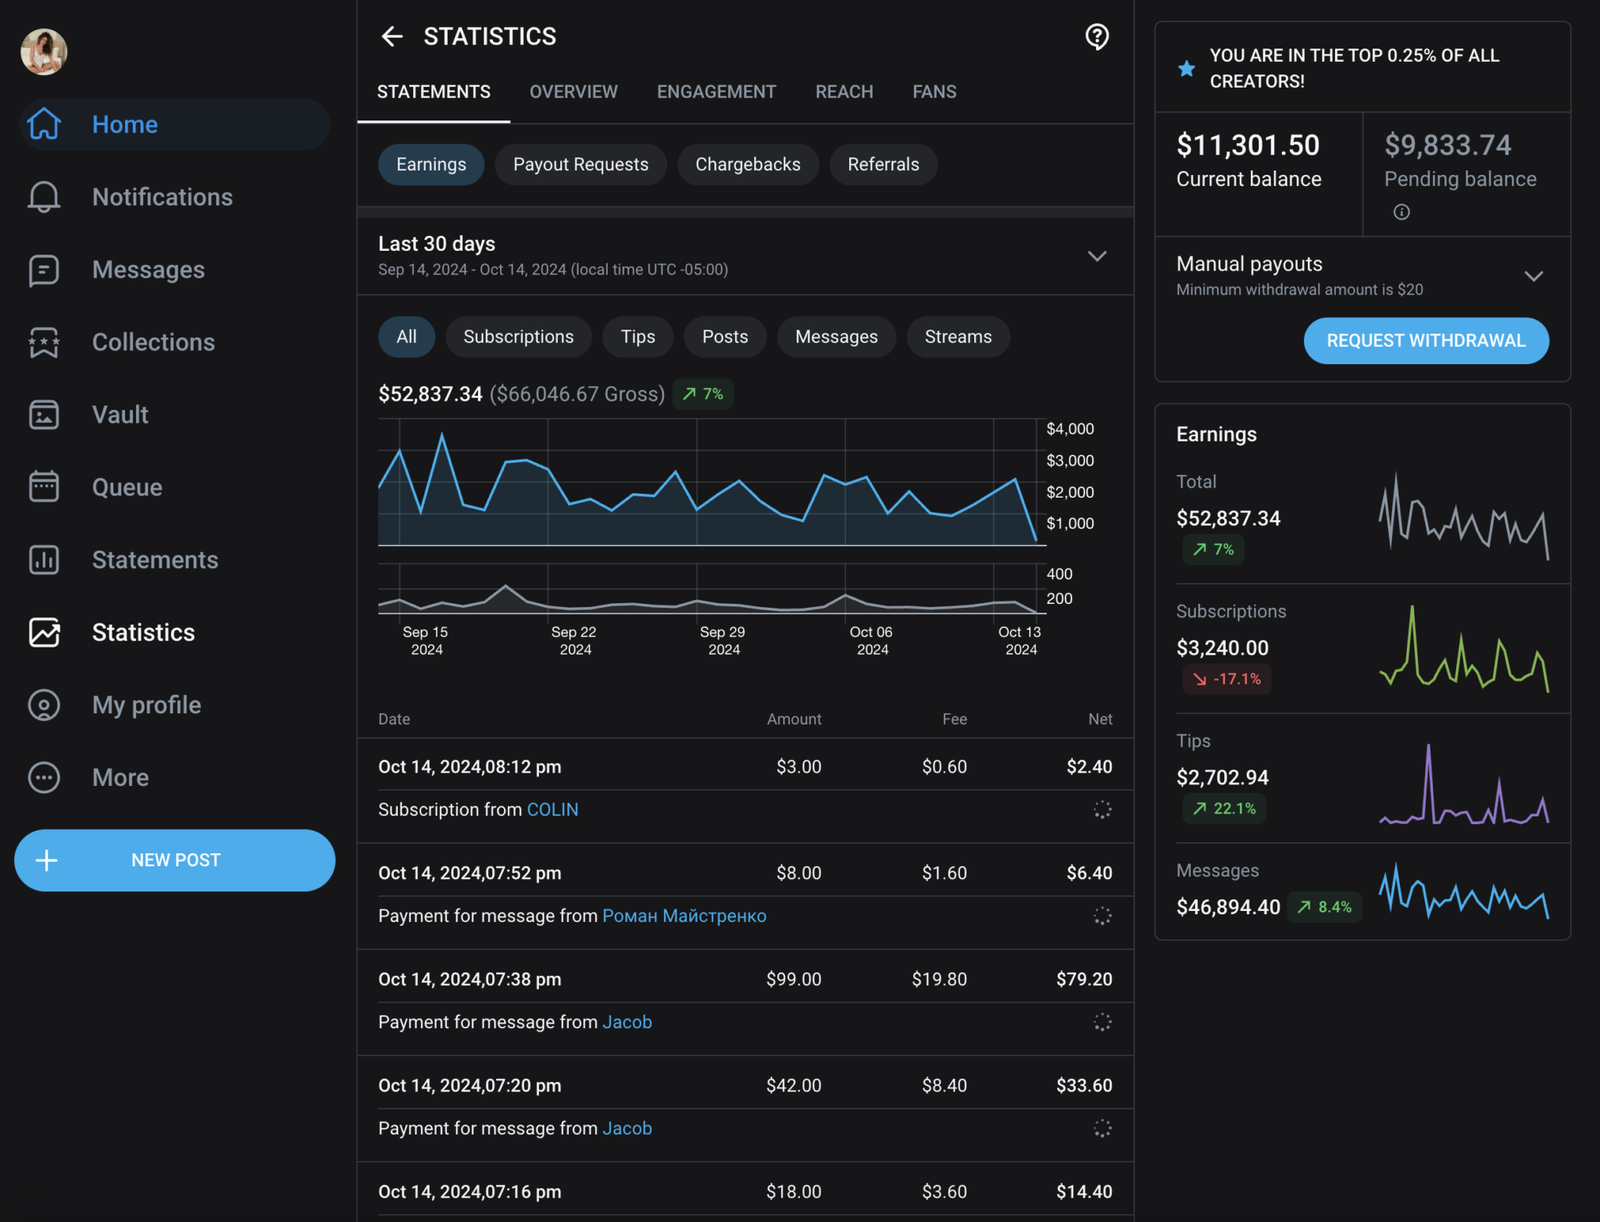
Task: Expand the Manual payouts options
Action: pos(1533,276)
